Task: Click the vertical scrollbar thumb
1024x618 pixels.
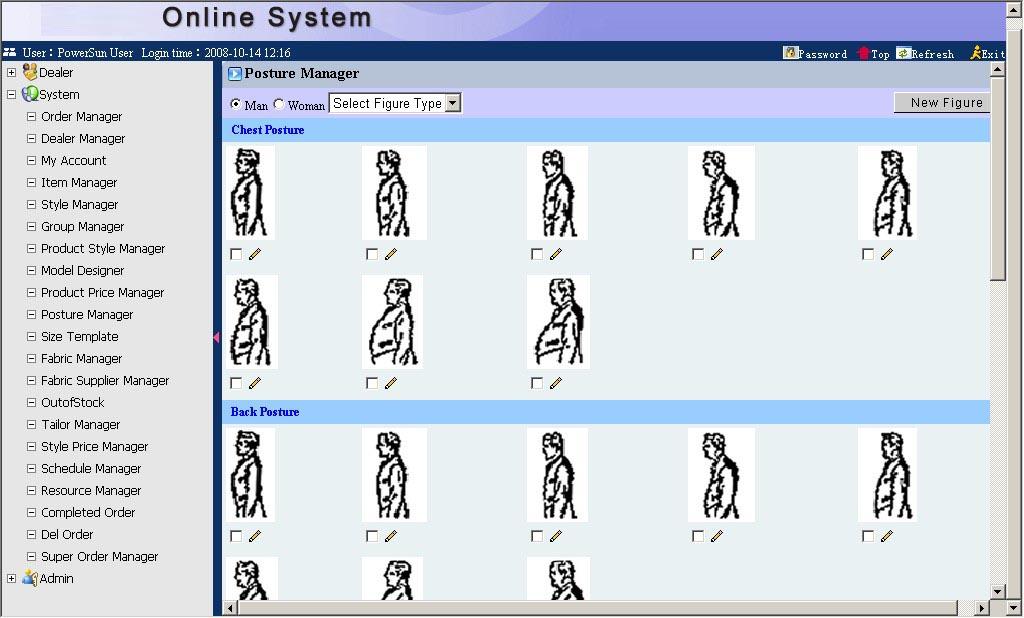Action: 997,178
